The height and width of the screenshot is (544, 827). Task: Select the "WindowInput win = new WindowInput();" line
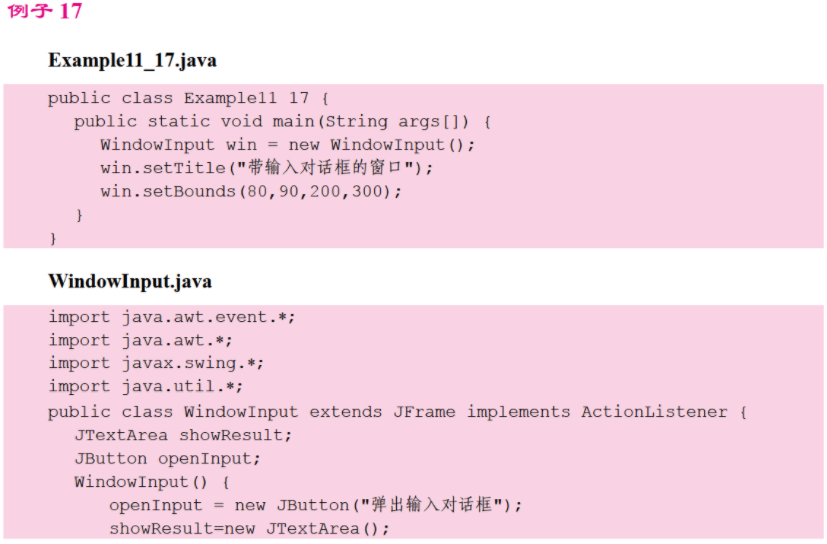click(x=287, y=144)
